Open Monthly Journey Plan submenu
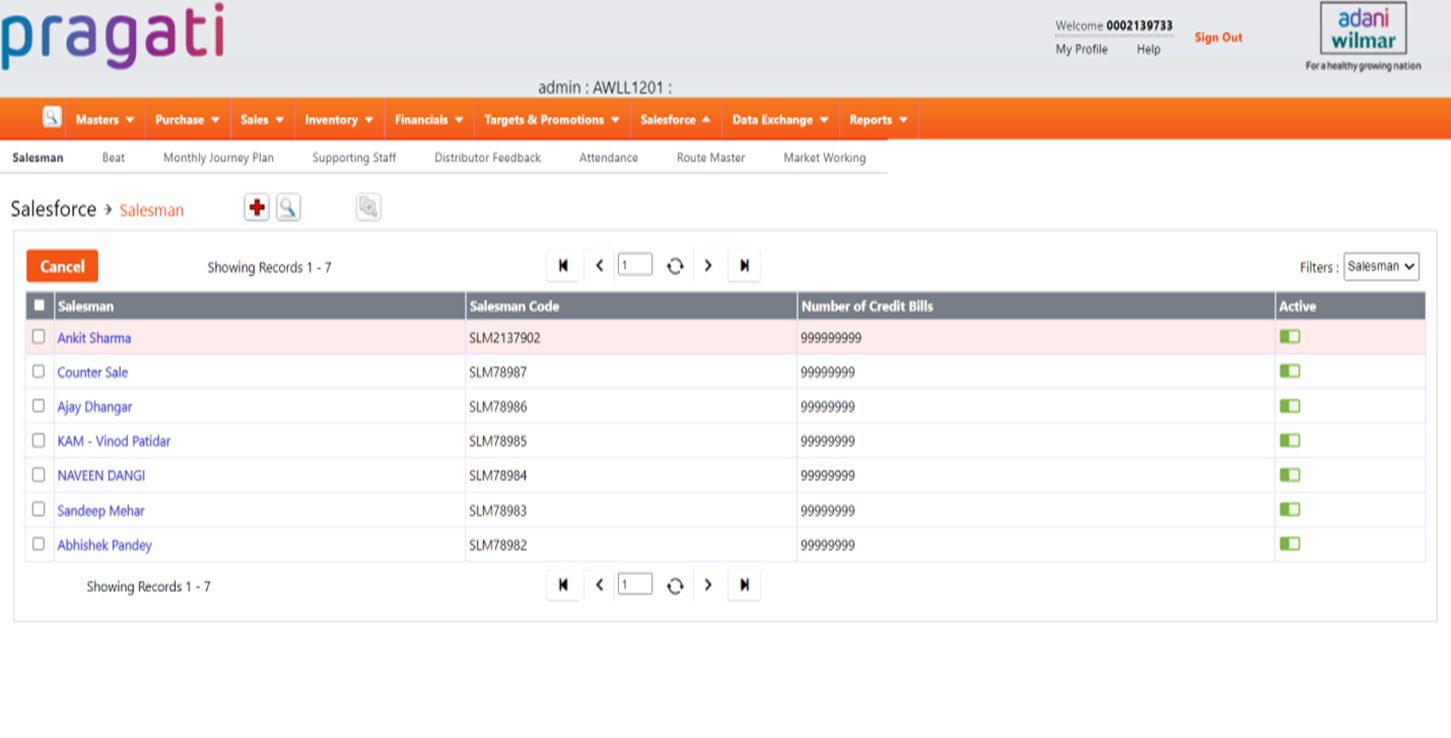This screenshot has height=738, width=1451. pos(218,157)
